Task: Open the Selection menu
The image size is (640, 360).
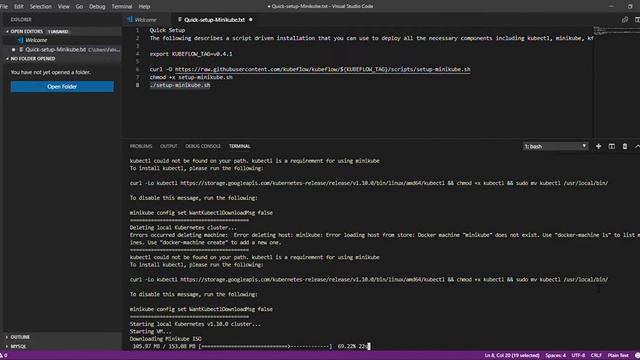Action: [40, 7]
